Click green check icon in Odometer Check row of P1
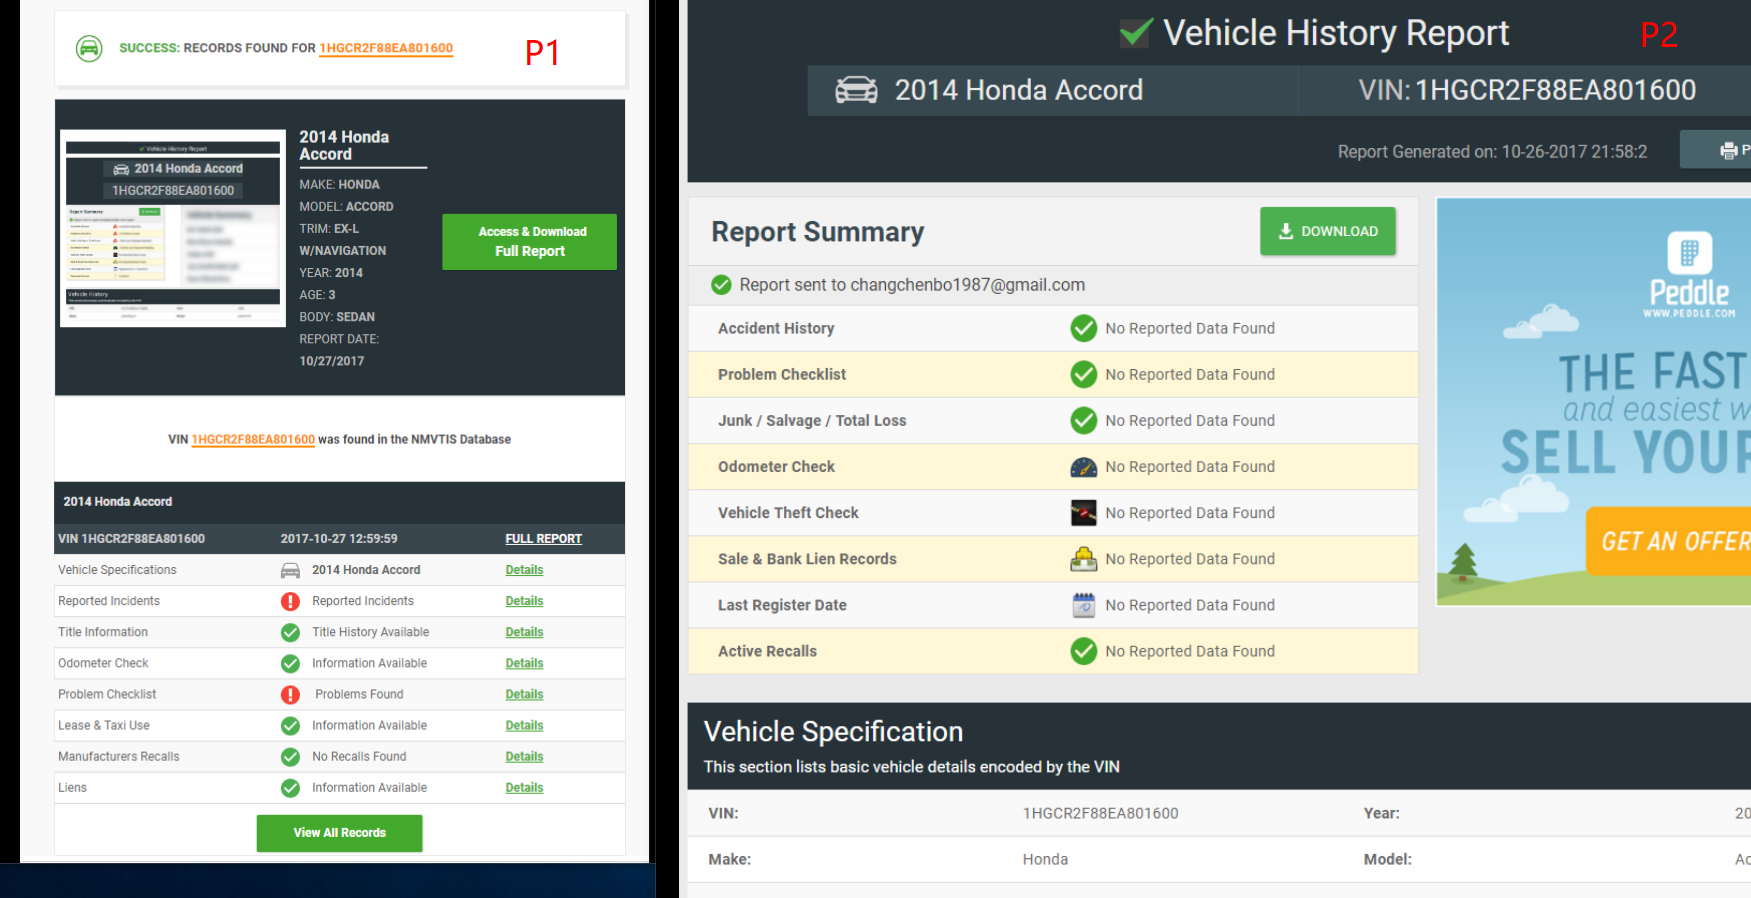This screenshot has height=898, width=1751. pyautogui.click(x=290, y=663)
